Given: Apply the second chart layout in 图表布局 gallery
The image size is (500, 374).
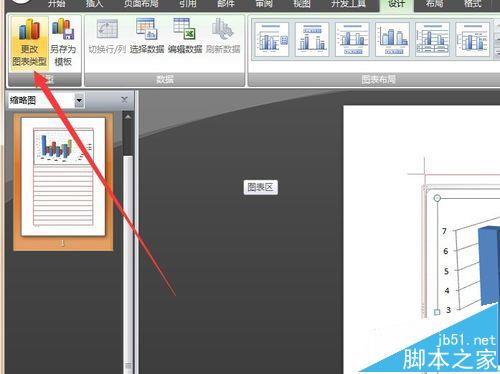Looking at the screenshot, I should pos(312,39).
